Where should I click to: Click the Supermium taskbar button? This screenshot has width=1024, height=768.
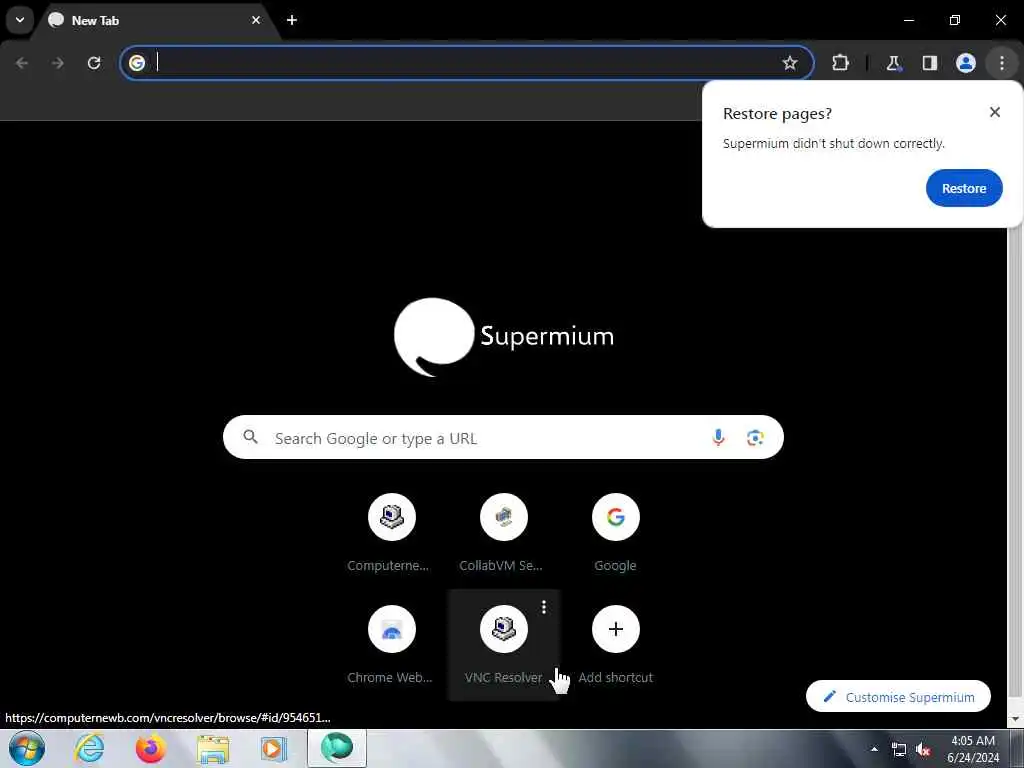tap(336, 748)
